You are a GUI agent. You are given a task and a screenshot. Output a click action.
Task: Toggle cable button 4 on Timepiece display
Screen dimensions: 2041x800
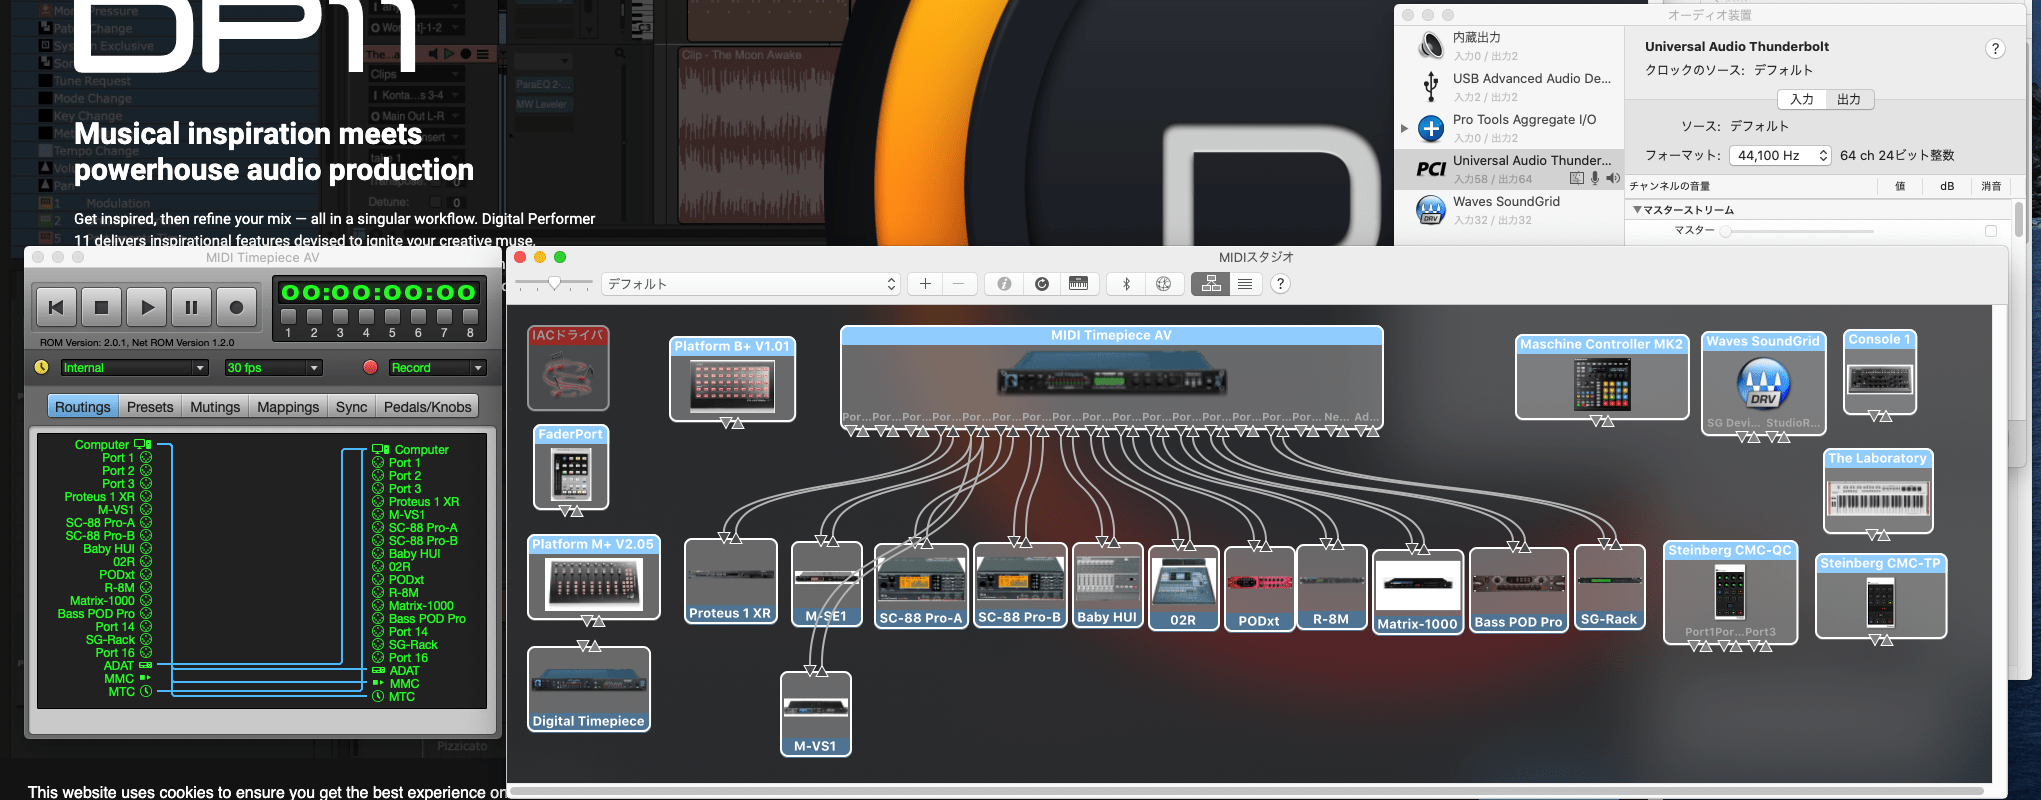point(366,317)
